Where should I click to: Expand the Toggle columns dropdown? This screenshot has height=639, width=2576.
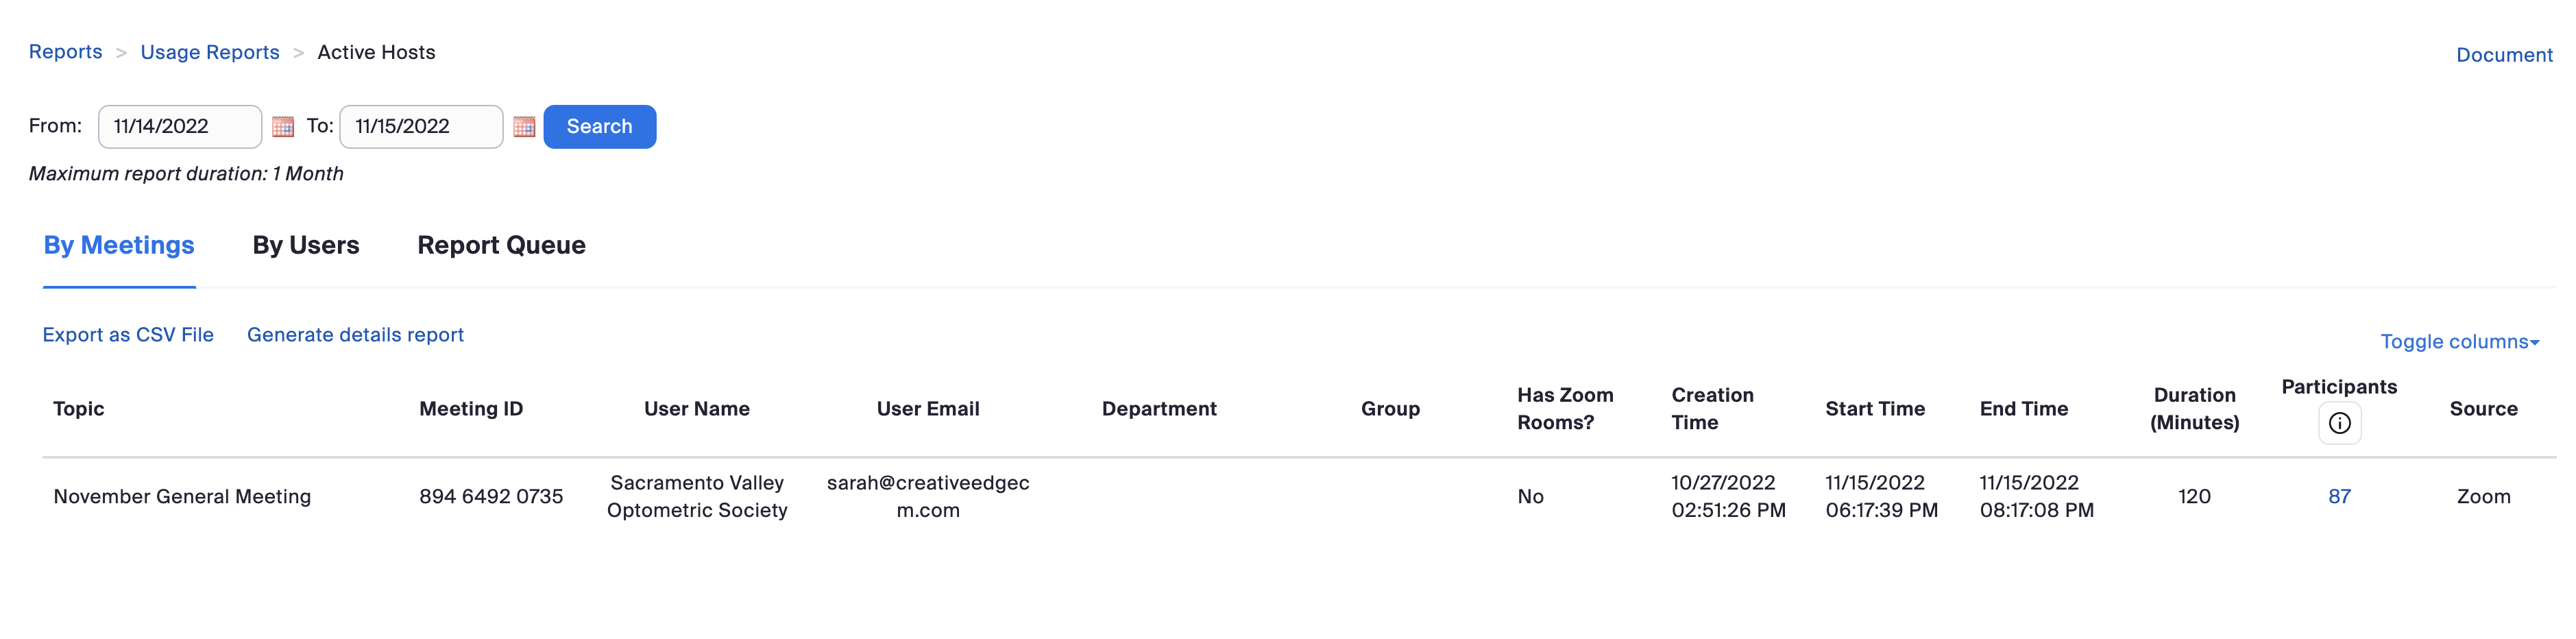click(2459, 342)
